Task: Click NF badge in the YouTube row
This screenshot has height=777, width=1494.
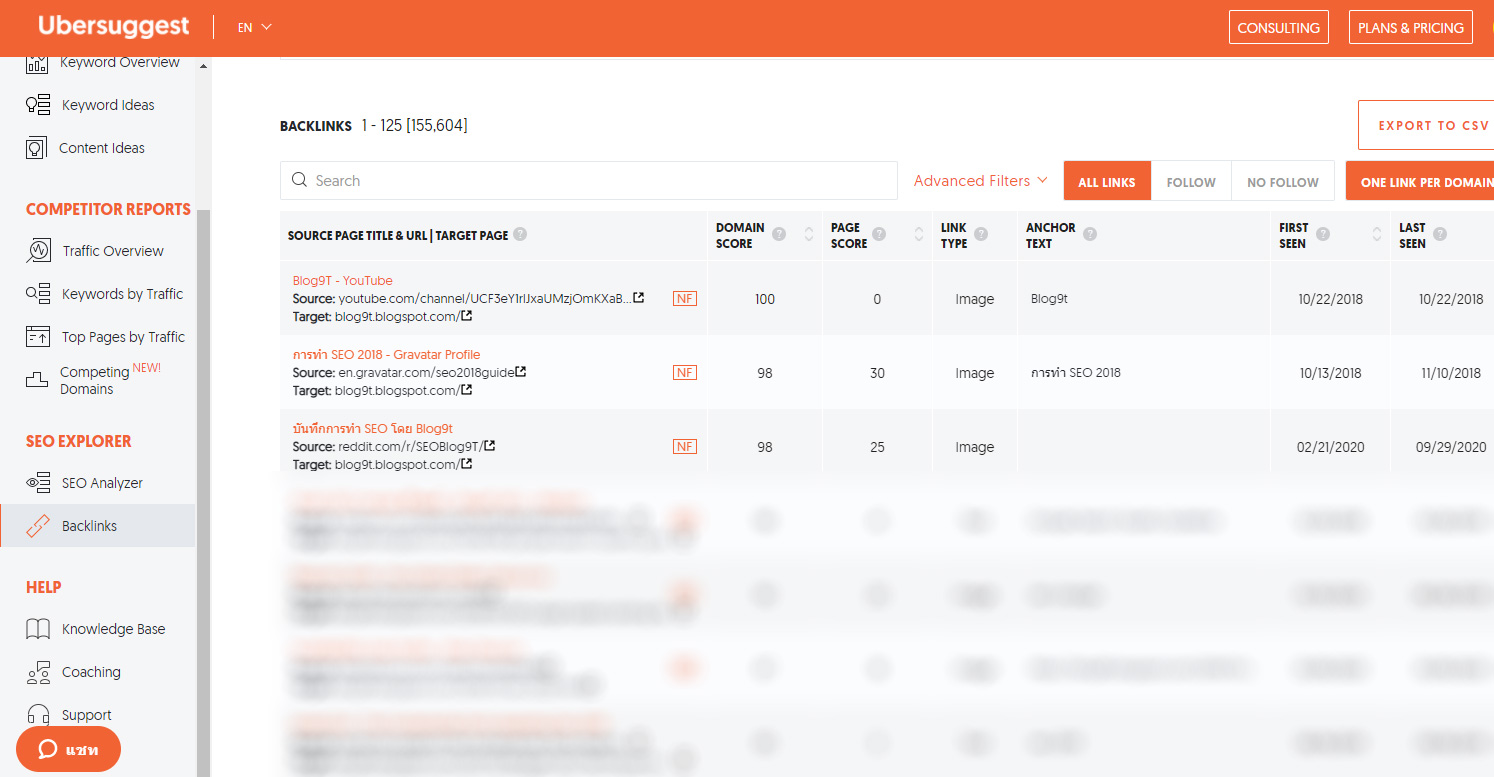Action: tap(685, 298)
